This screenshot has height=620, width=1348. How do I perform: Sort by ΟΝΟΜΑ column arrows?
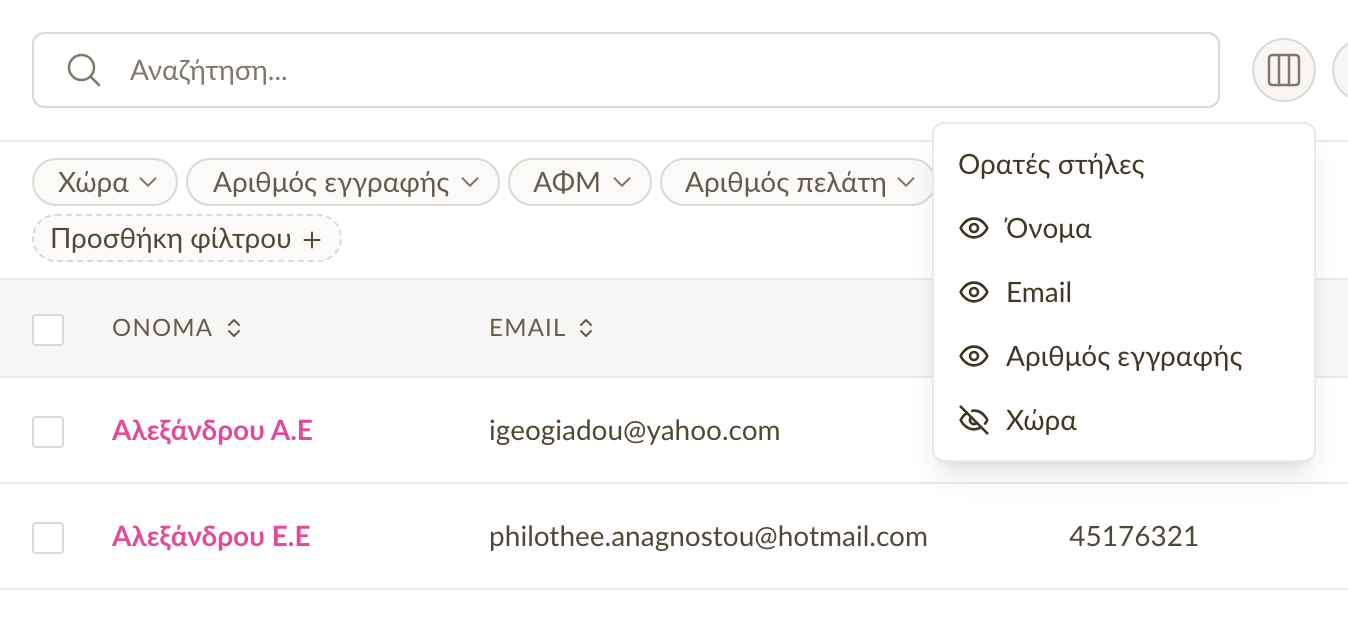click(234, 328)
